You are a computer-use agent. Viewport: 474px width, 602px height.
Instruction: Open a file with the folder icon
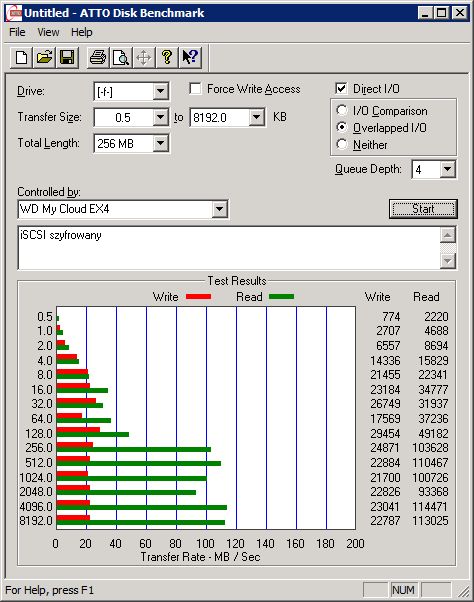click(x=45, y=58)
